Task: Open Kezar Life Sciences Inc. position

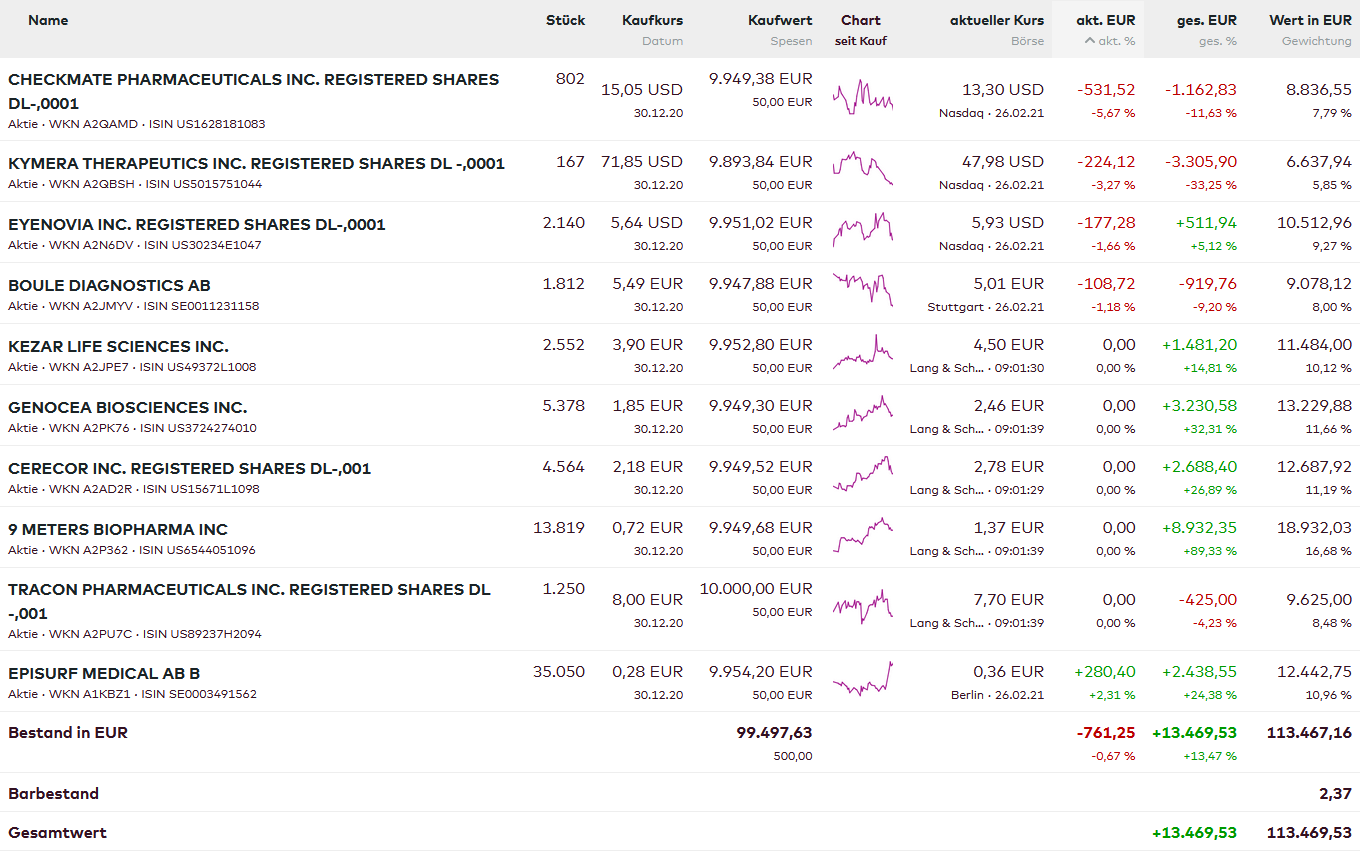Action: [x=118, y=346]
